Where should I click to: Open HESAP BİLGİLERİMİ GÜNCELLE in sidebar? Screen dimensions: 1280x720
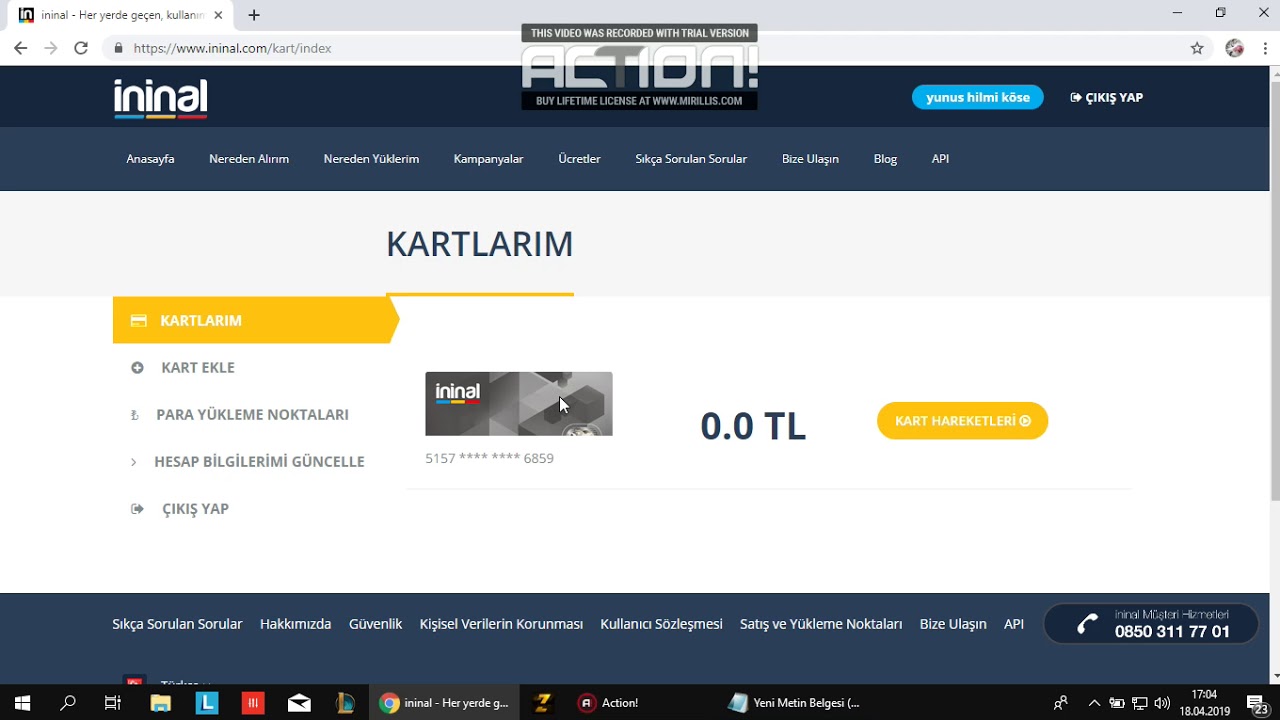tap(259, 461)
